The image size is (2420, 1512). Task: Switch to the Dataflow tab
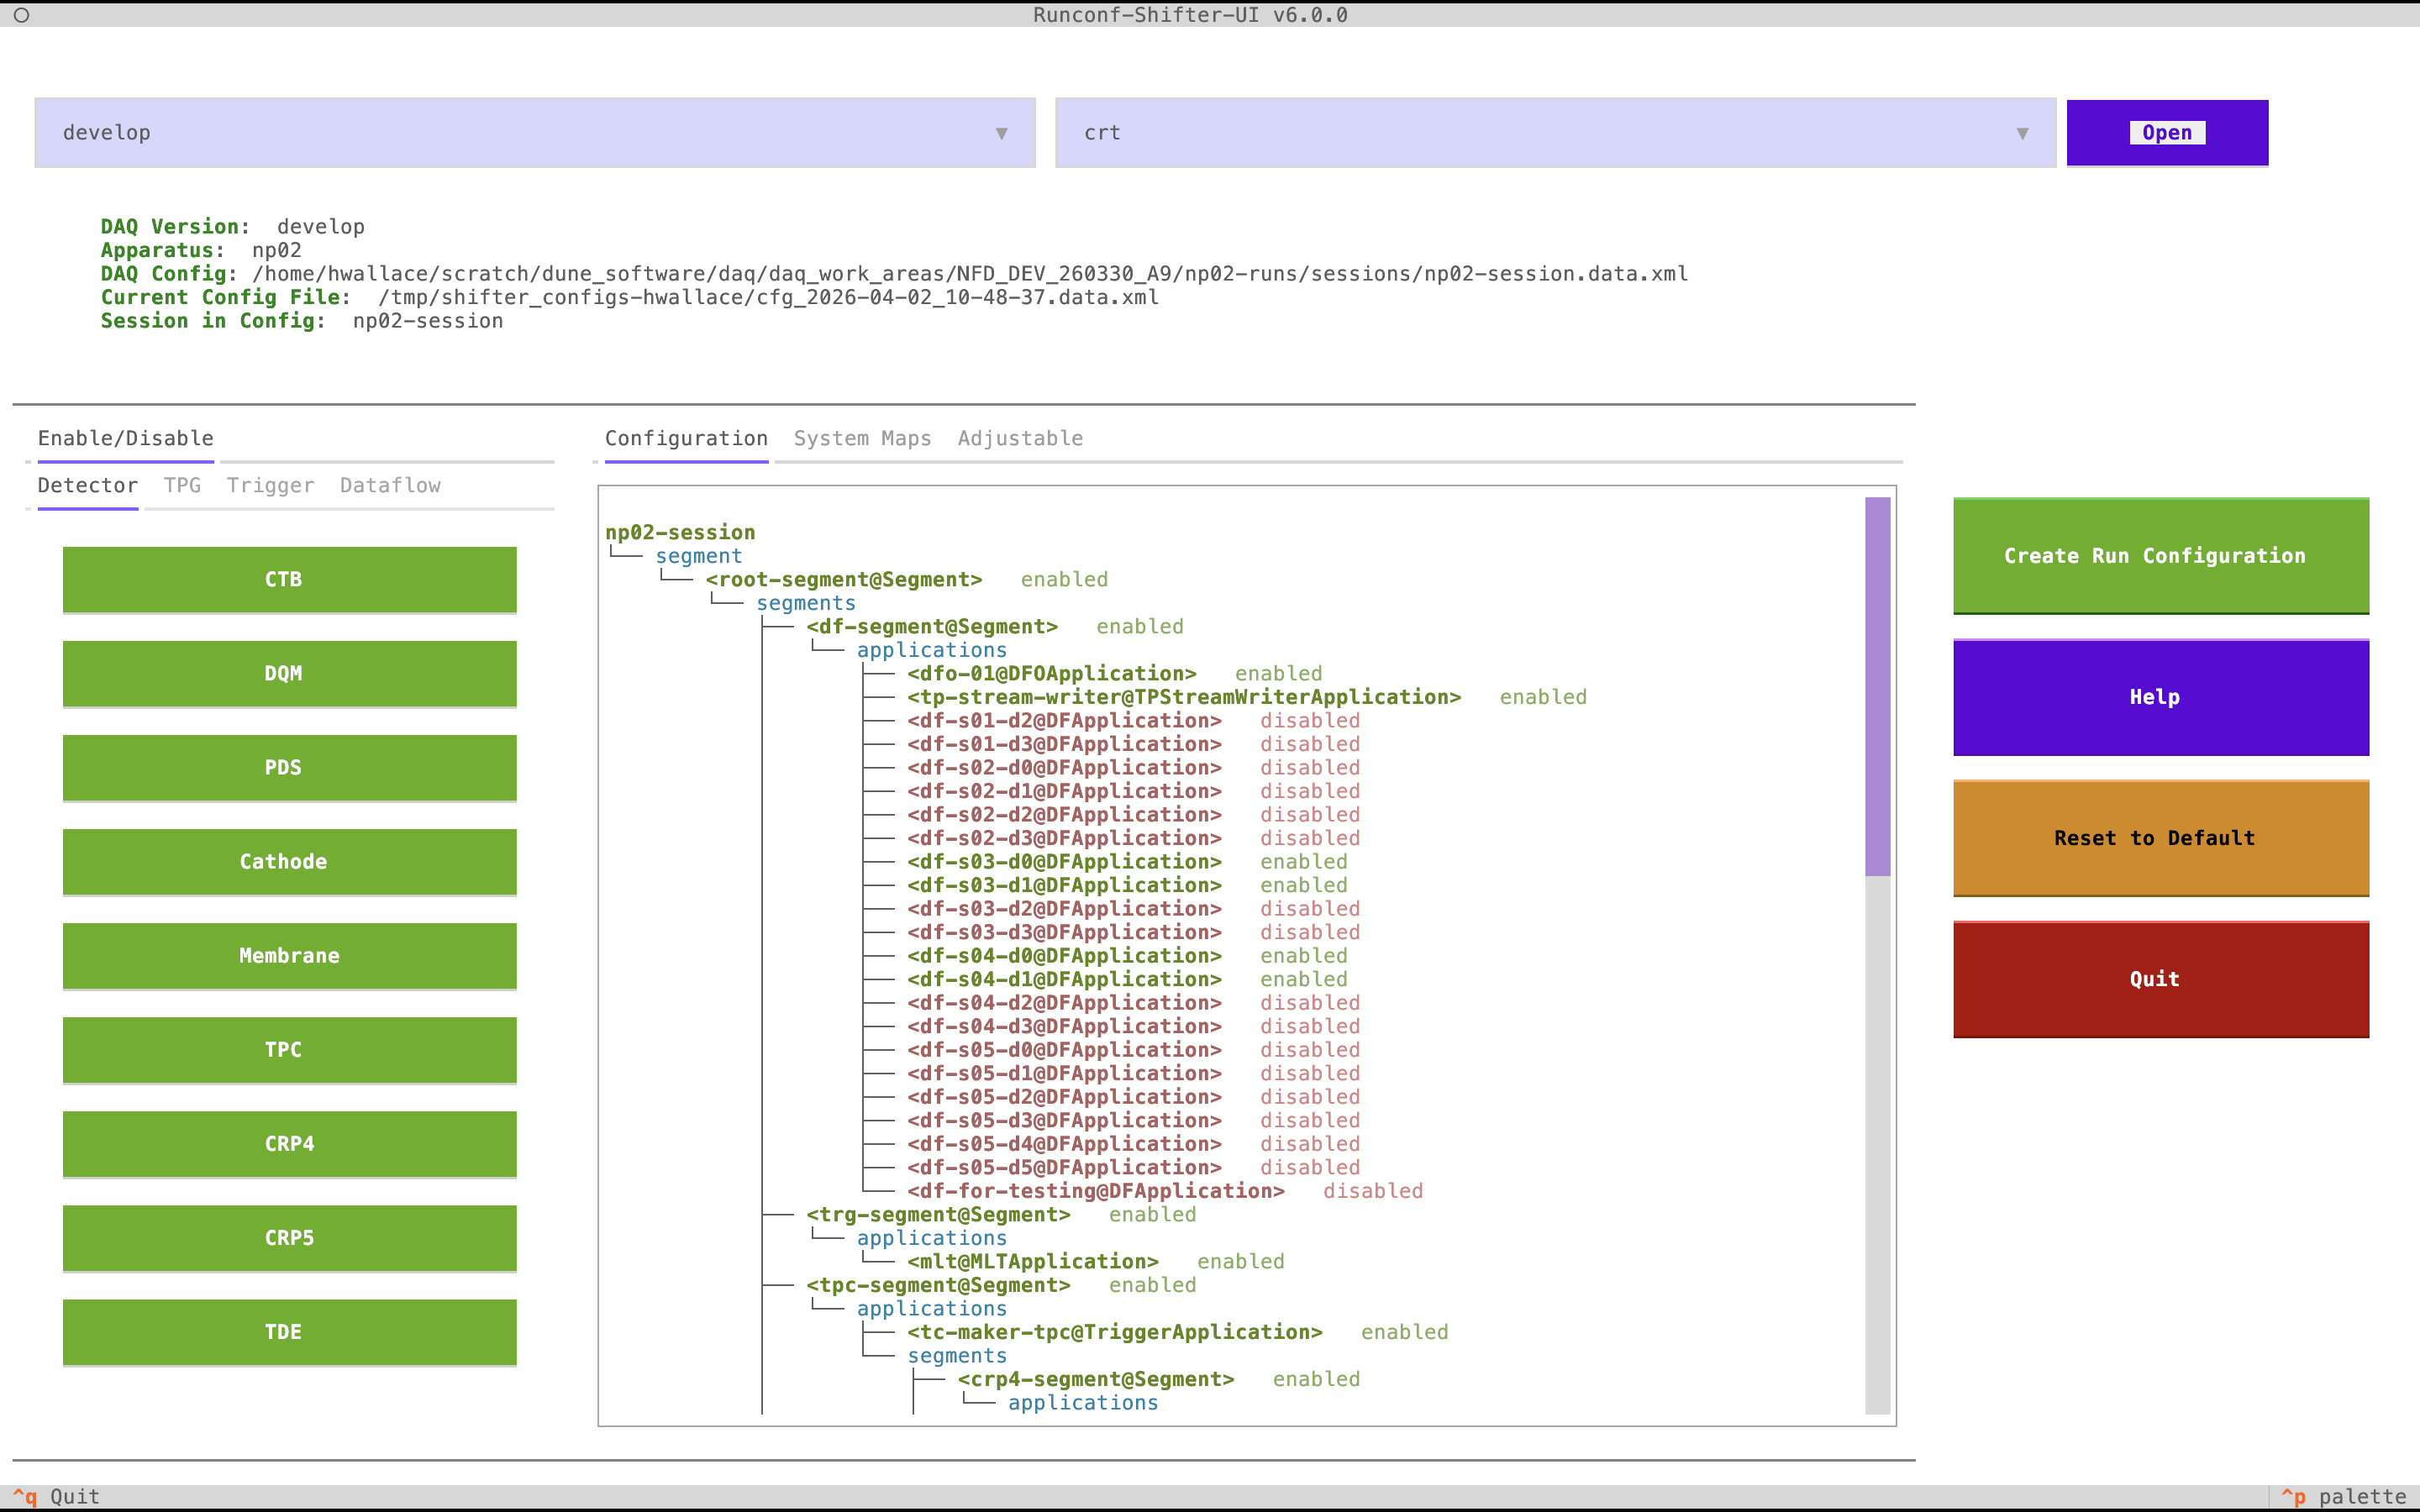[x=390, y=485]
